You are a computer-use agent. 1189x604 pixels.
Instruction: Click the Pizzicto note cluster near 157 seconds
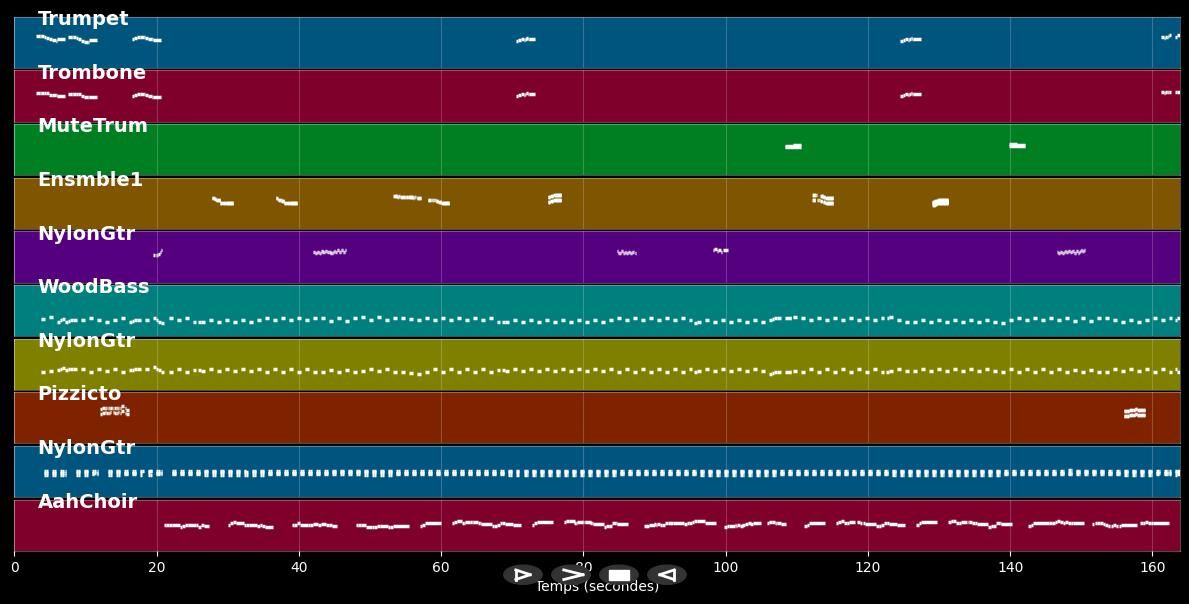(x=1134, y=412)
